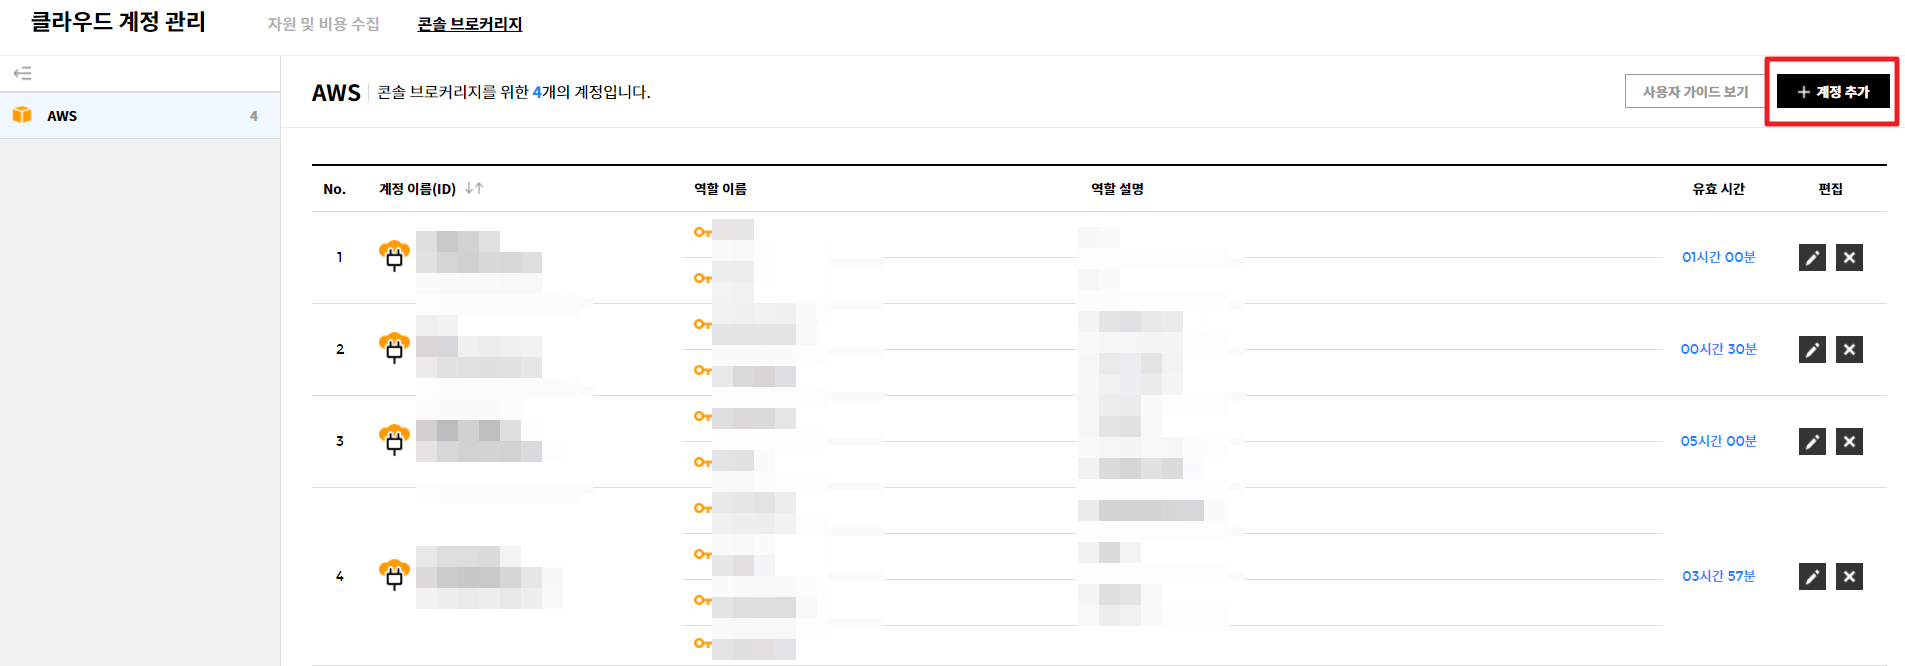Click the AWS cube icon in sidebar
Image resolution: width=1905 pixels, height=666 pixels.
tap(22, 115)
